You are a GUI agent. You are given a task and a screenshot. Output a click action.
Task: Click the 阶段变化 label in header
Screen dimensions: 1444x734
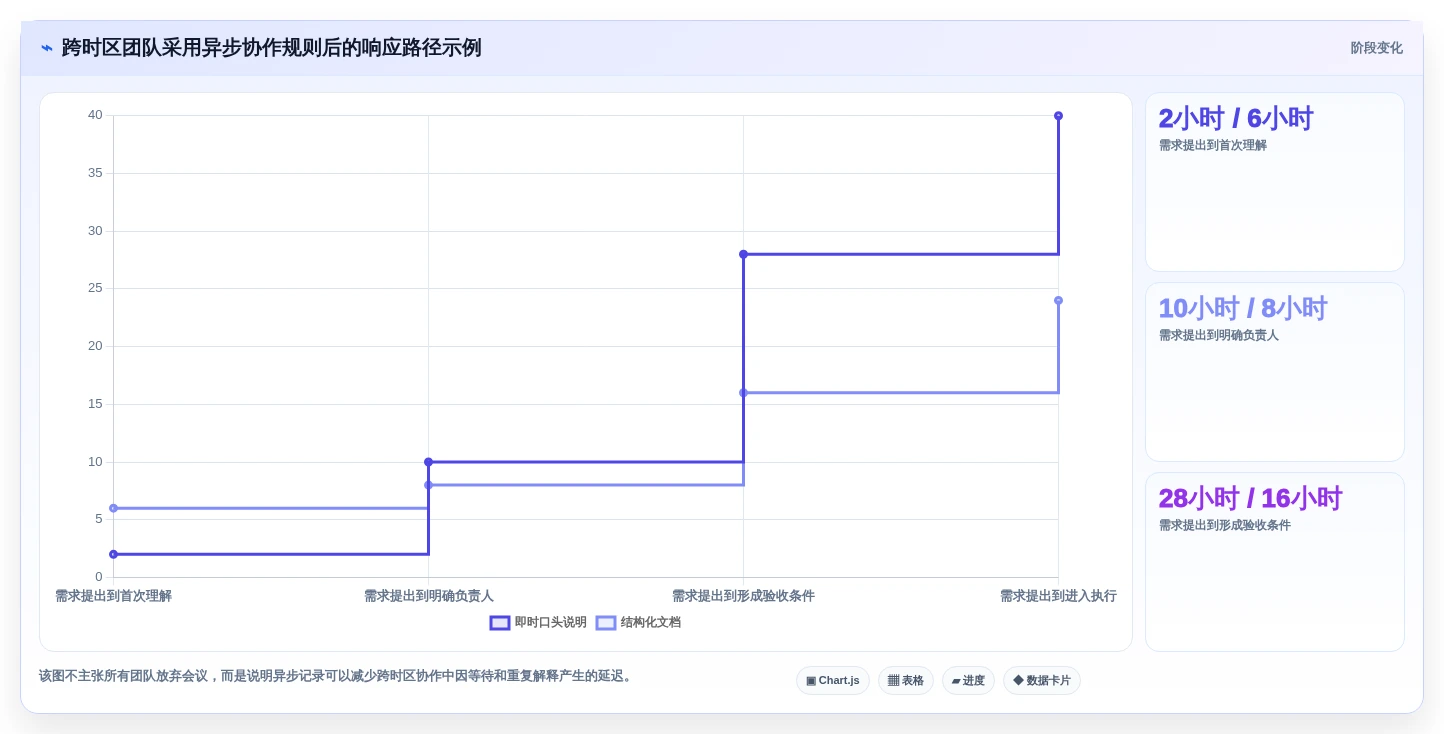coord(1376,48)
